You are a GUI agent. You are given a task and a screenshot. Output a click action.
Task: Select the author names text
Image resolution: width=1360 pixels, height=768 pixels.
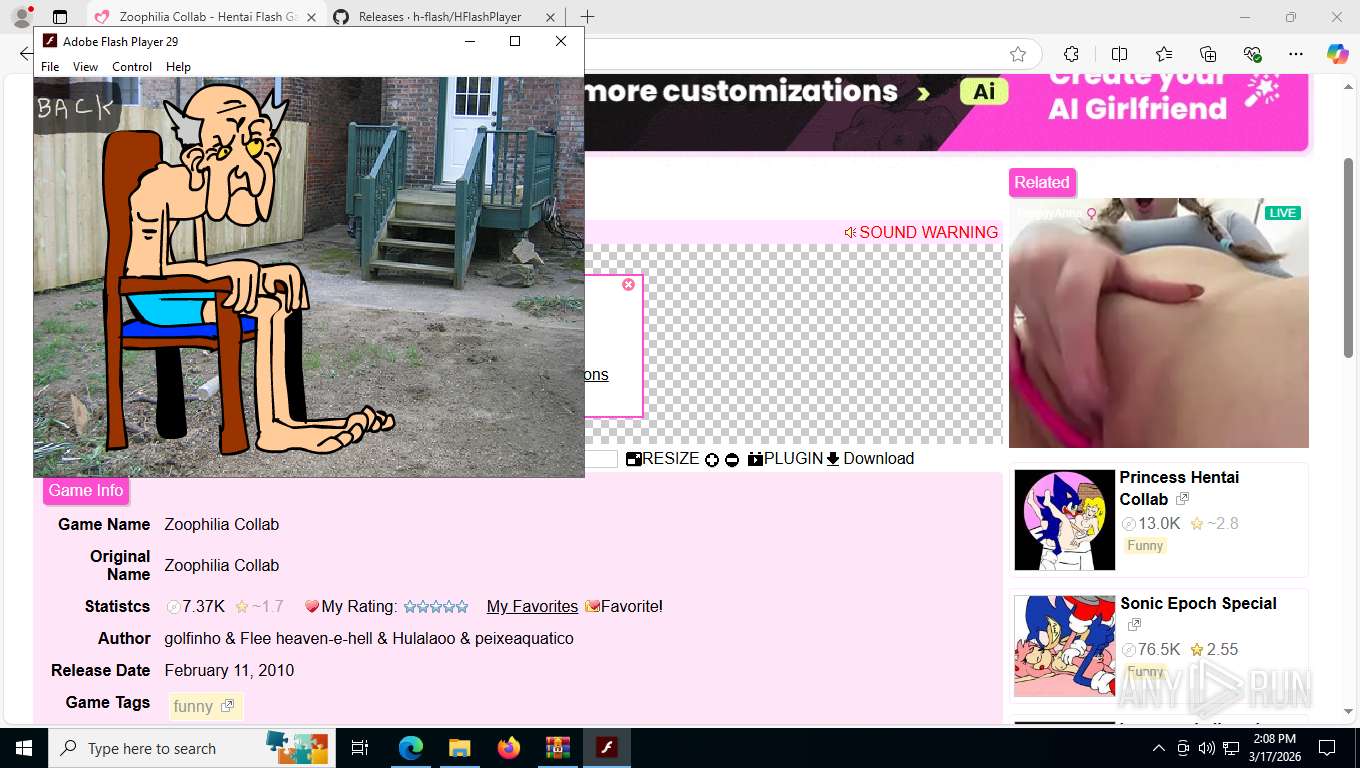(369, 638)
